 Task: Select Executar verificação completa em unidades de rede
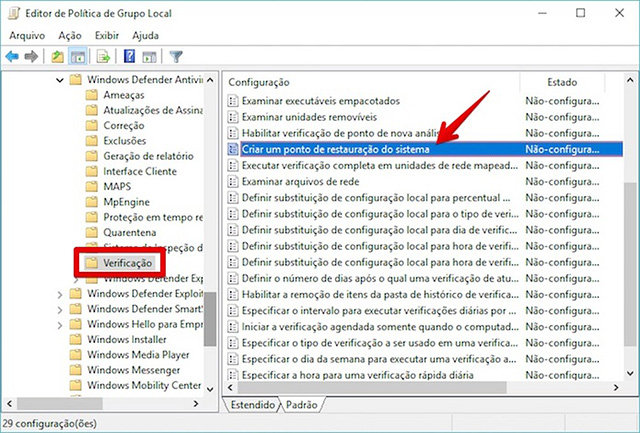[380, 166]
